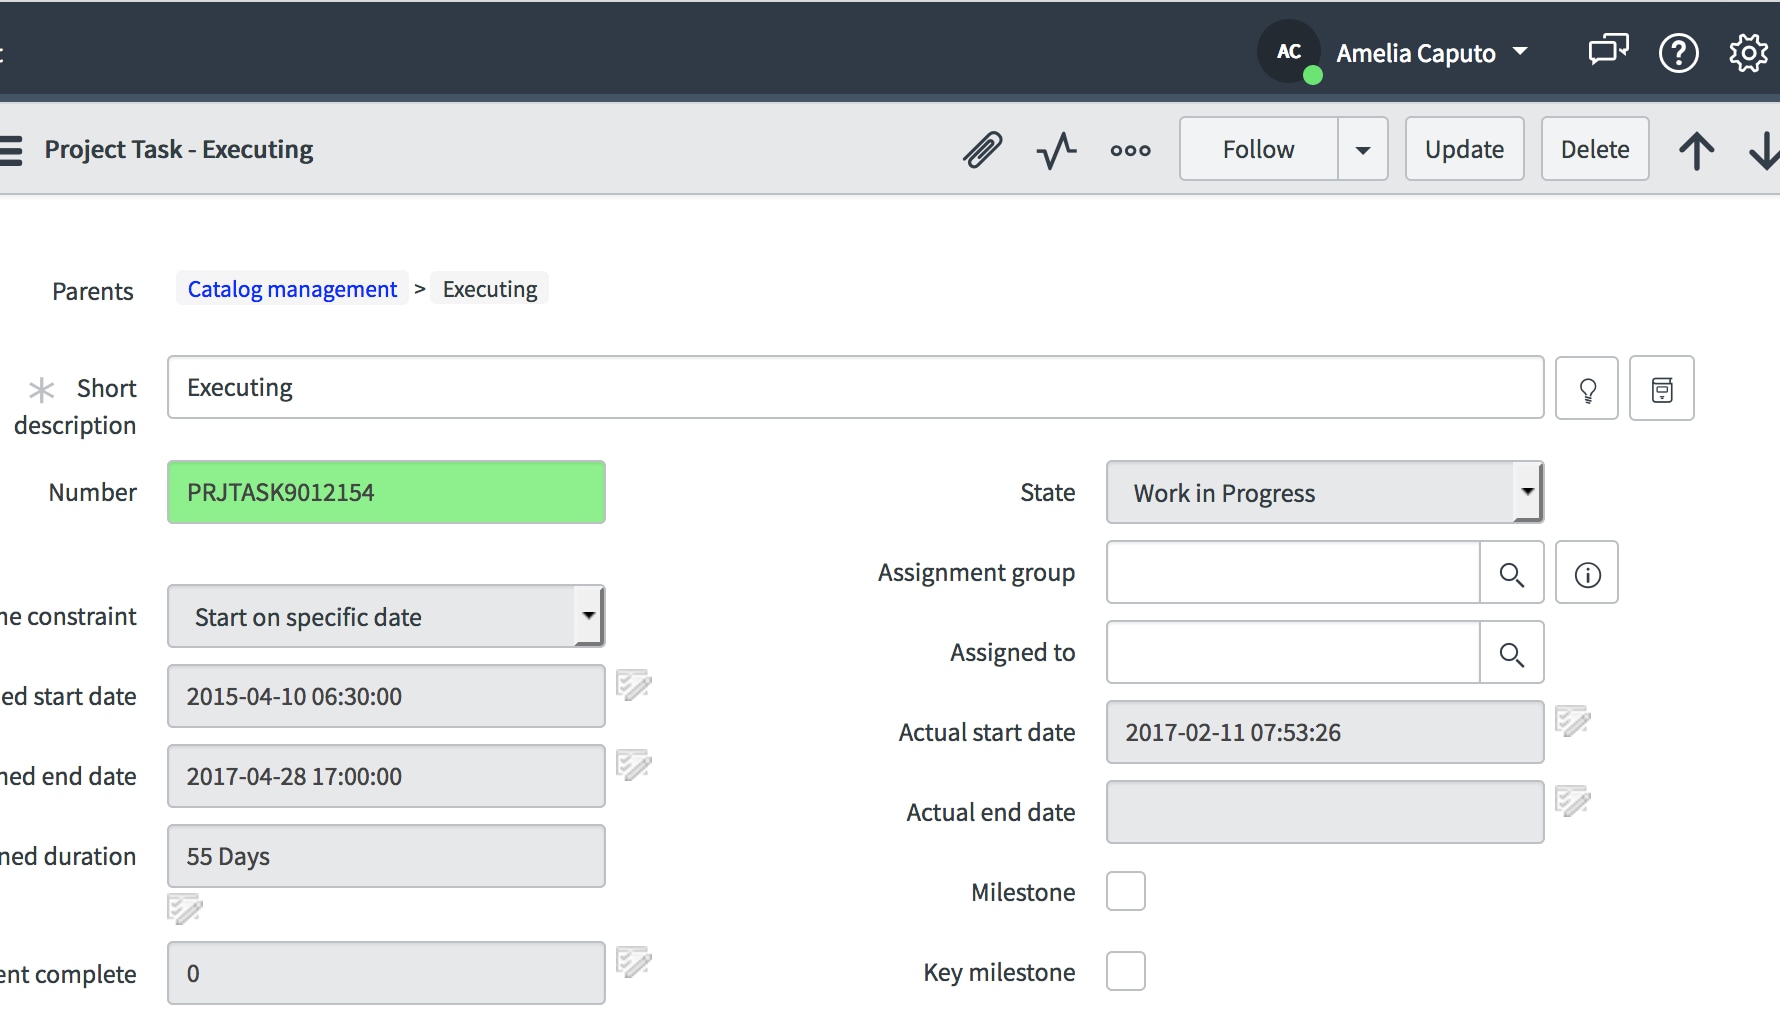Click edit icon below 55 Days duration
Screen dimensions: 1780x1016
(x=185, y=909)
